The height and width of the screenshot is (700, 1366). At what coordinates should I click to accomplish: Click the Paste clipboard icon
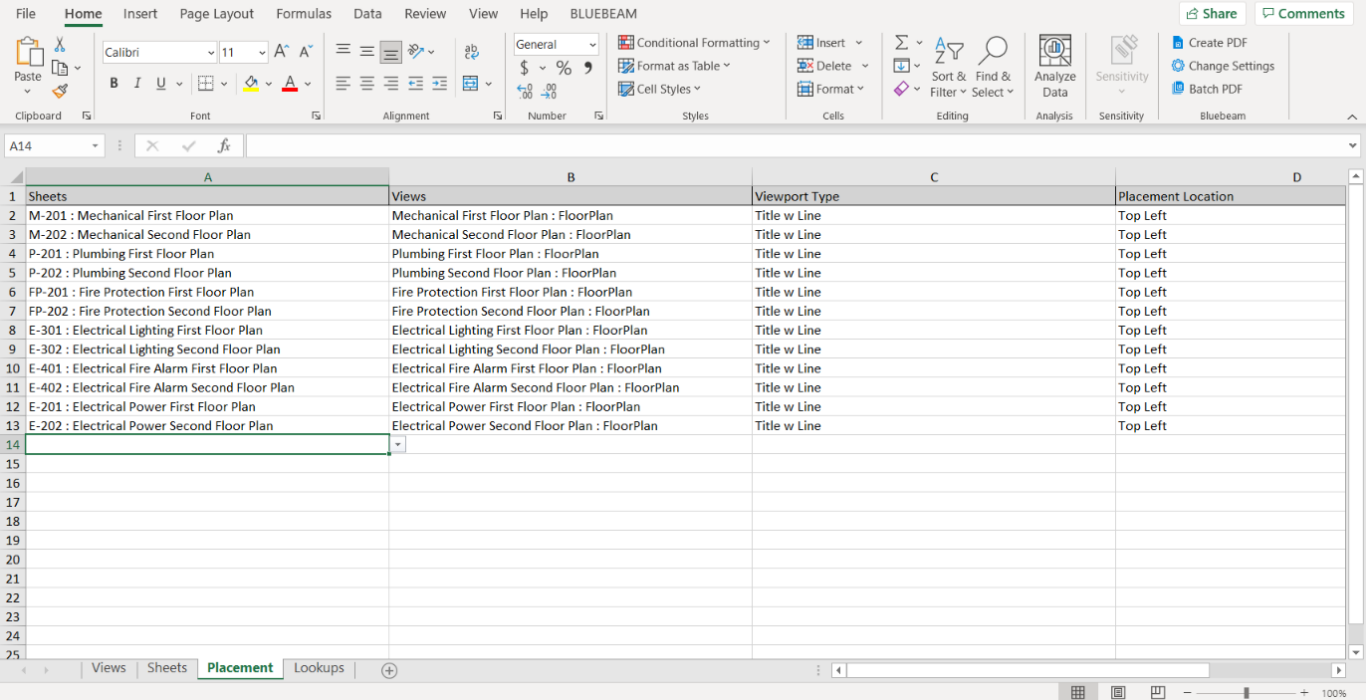28,52
